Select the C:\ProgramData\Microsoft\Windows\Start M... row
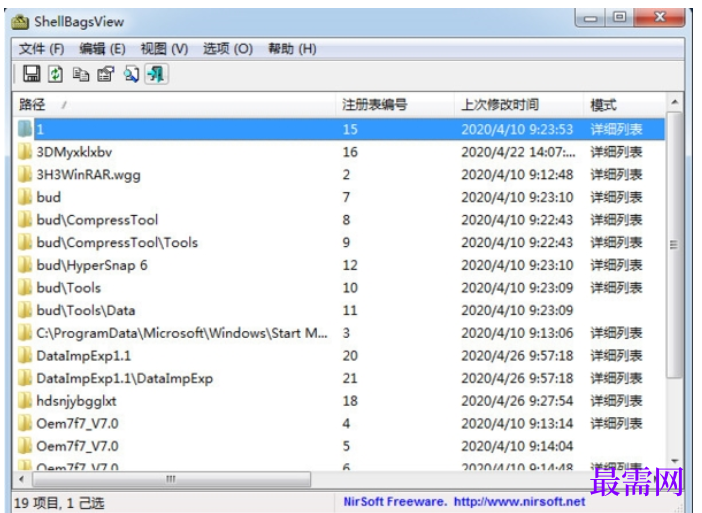 click(339, 333)
